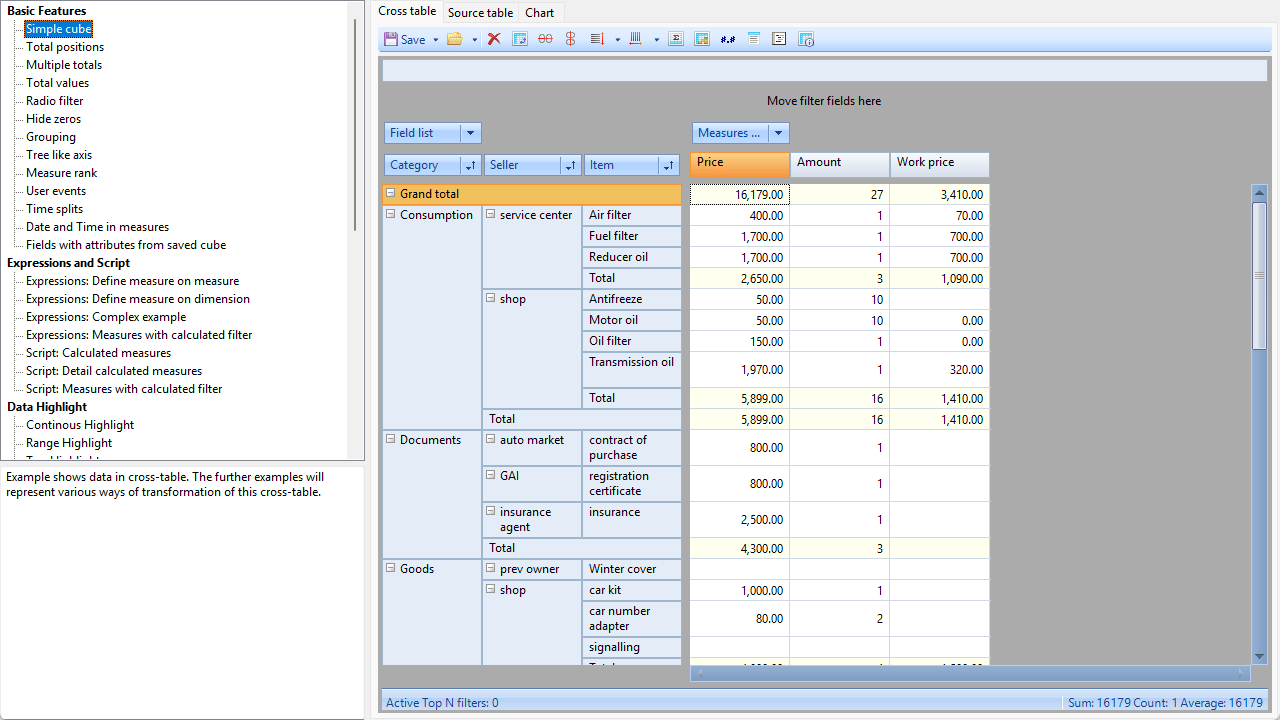The height and width of the screenshot is (720, 1280).
Task: Click the sigma totals toolbar icon
Action: (675, 39)
